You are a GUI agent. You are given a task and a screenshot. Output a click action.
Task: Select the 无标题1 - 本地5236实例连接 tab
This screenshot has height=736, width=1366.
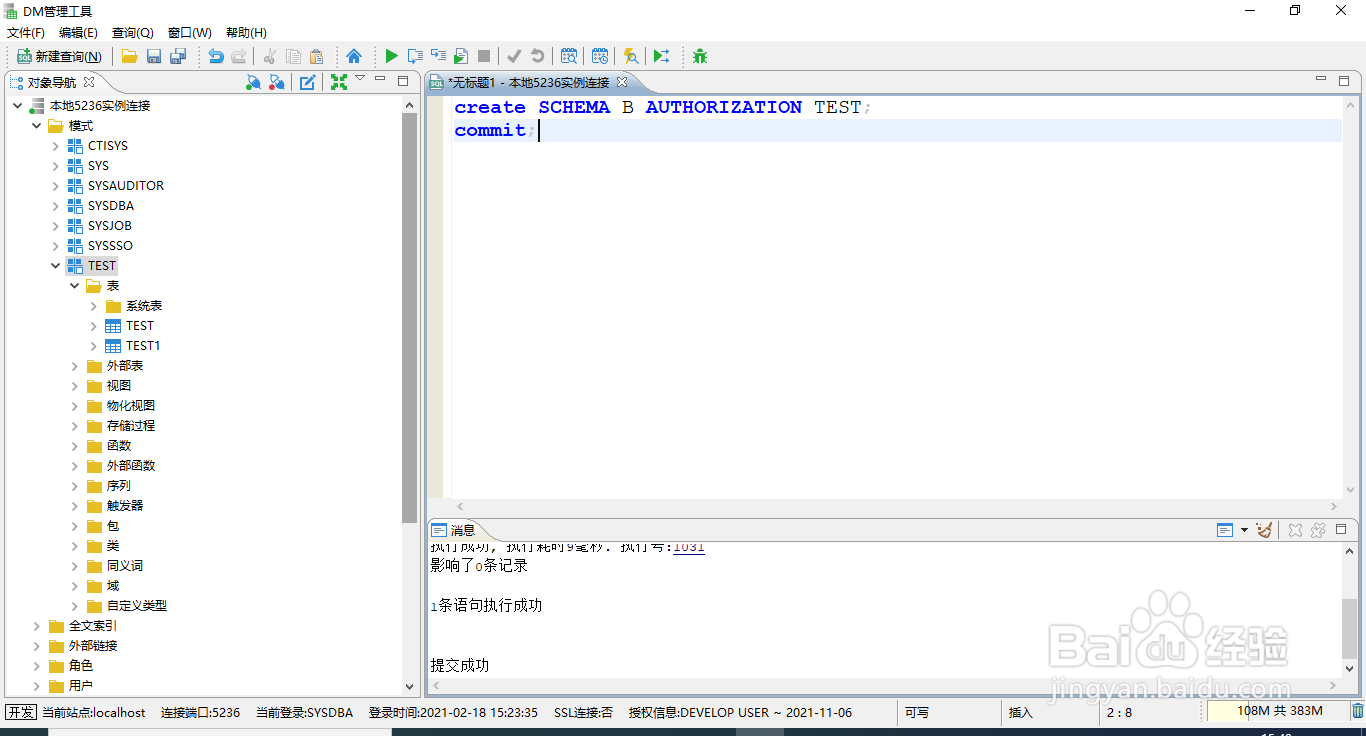528,83
